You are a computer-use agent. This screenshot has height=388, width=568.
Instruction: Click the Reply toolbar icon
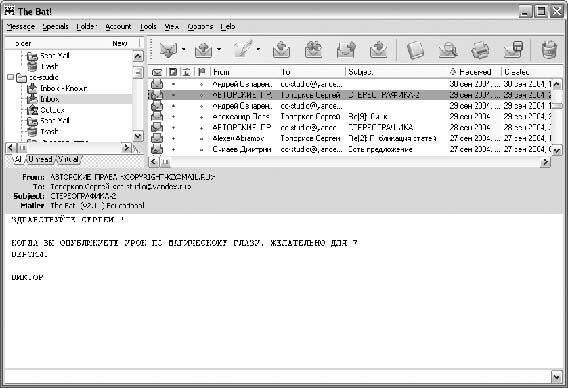[281, 50]
